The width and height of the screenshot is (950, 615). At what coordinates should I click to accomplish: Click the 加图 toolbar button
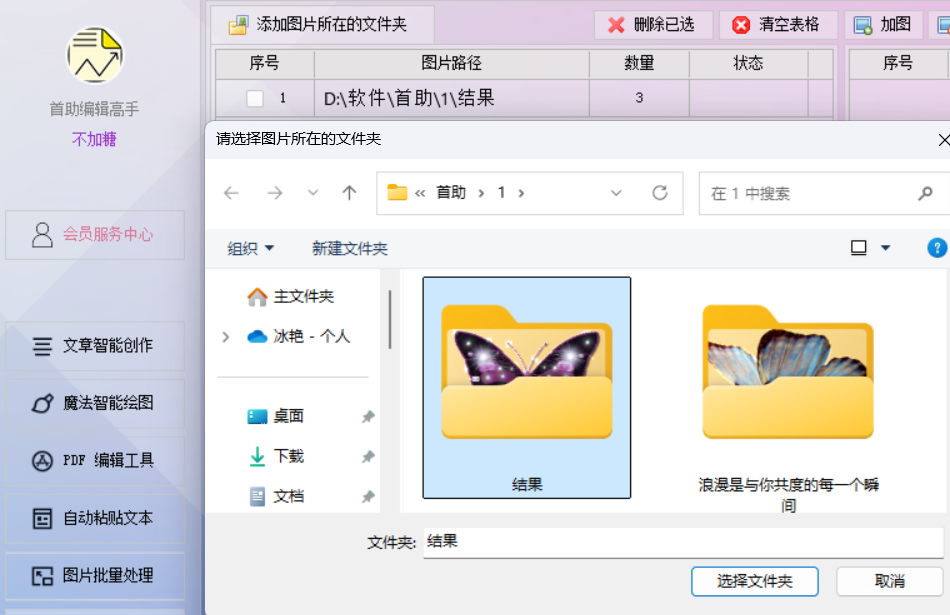pos(883,25)
